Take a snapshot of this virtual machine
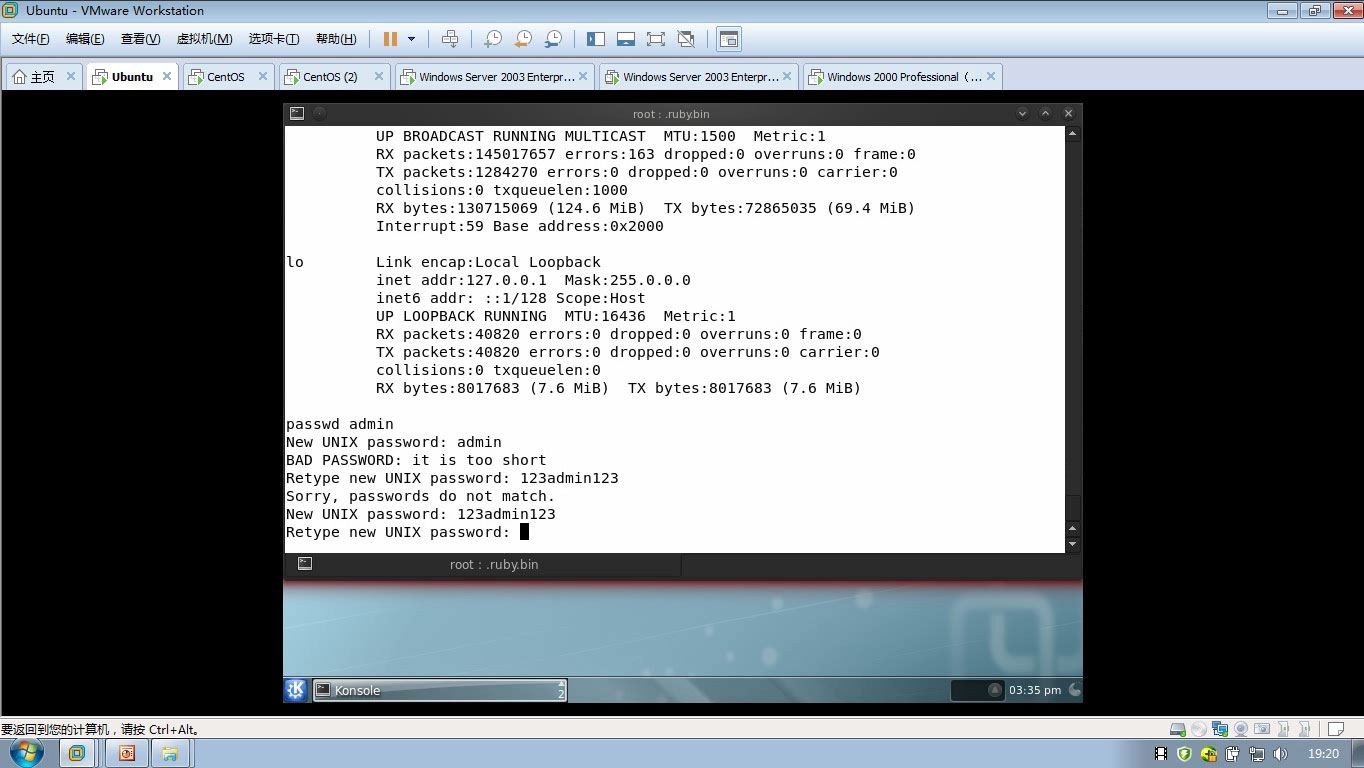 point(493,39)
